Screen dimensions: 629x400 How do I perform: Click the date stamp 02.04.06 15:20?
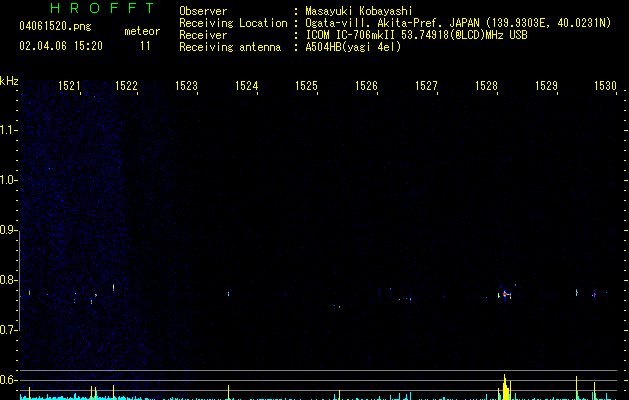tap(61, 46)
